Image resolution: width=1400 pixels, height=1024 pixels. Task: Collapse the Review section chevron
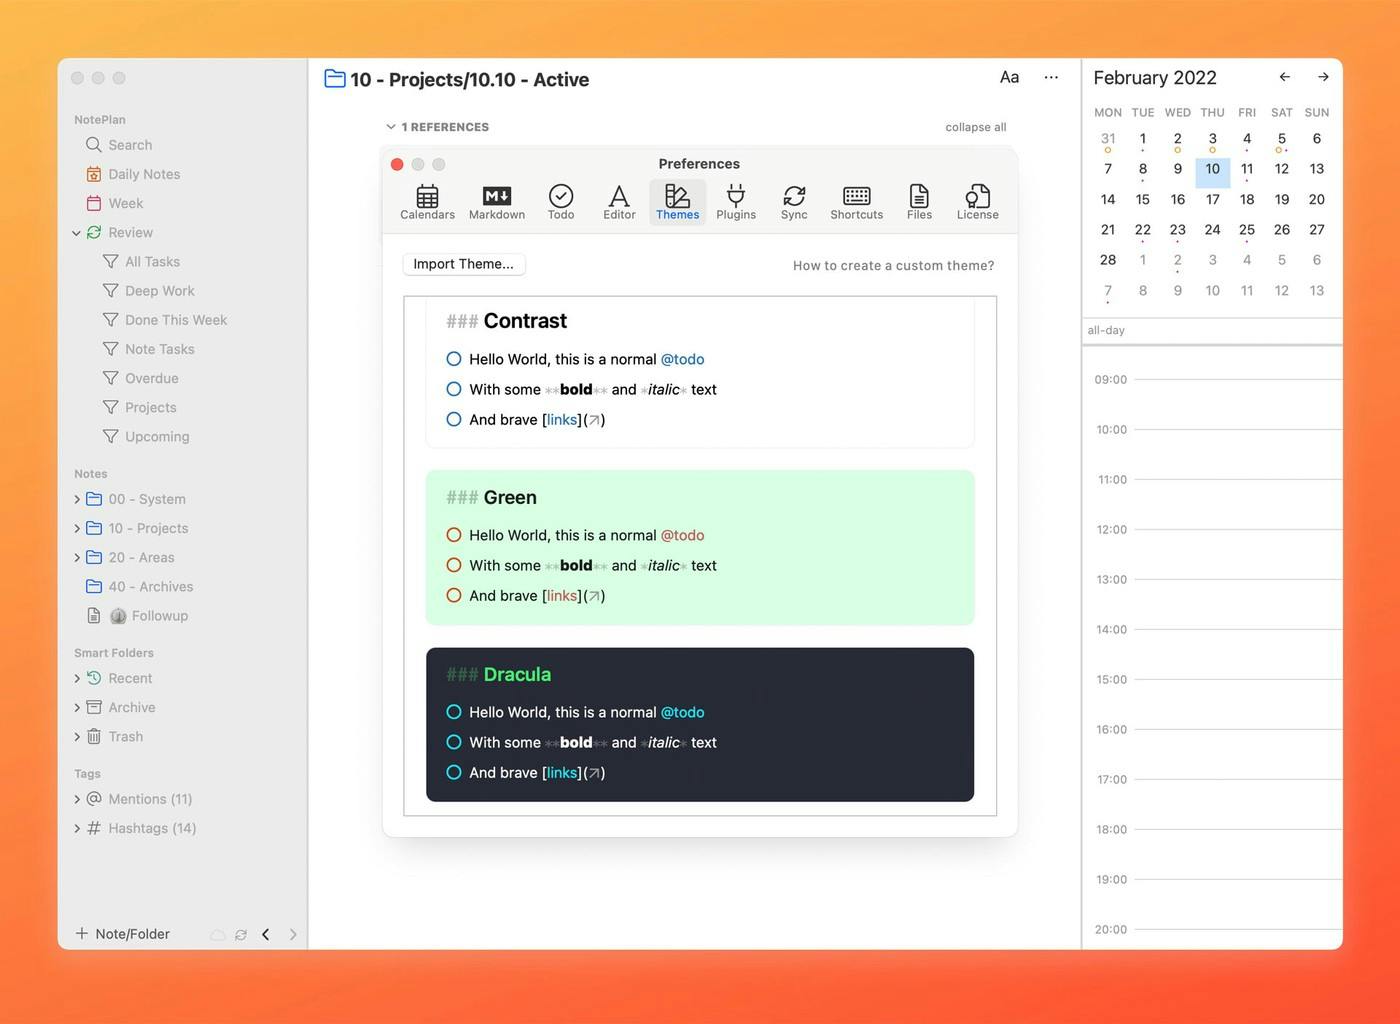(76, 233)
